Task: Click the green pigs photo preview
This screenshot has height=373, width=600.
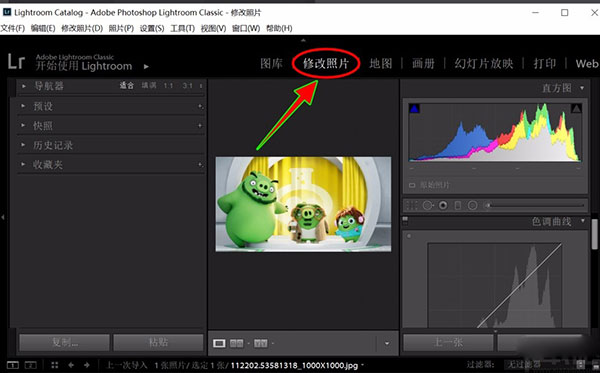Action: pos(303,204)
